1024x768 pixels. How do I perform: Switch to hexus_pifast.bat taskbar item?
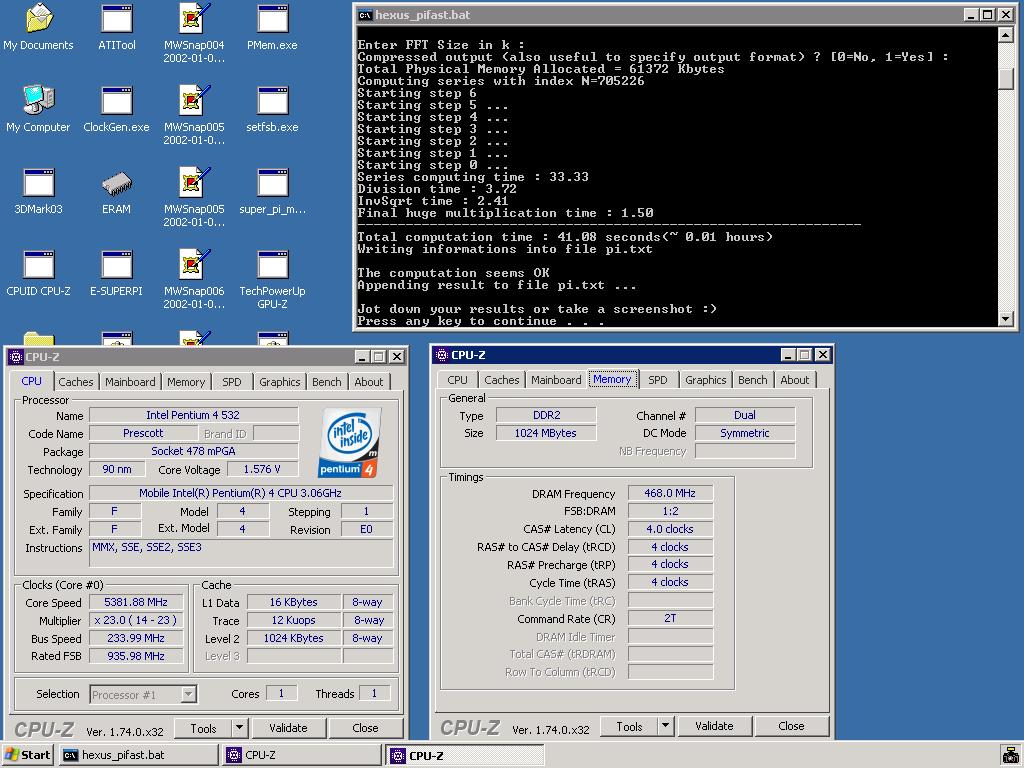coord(138,755)
